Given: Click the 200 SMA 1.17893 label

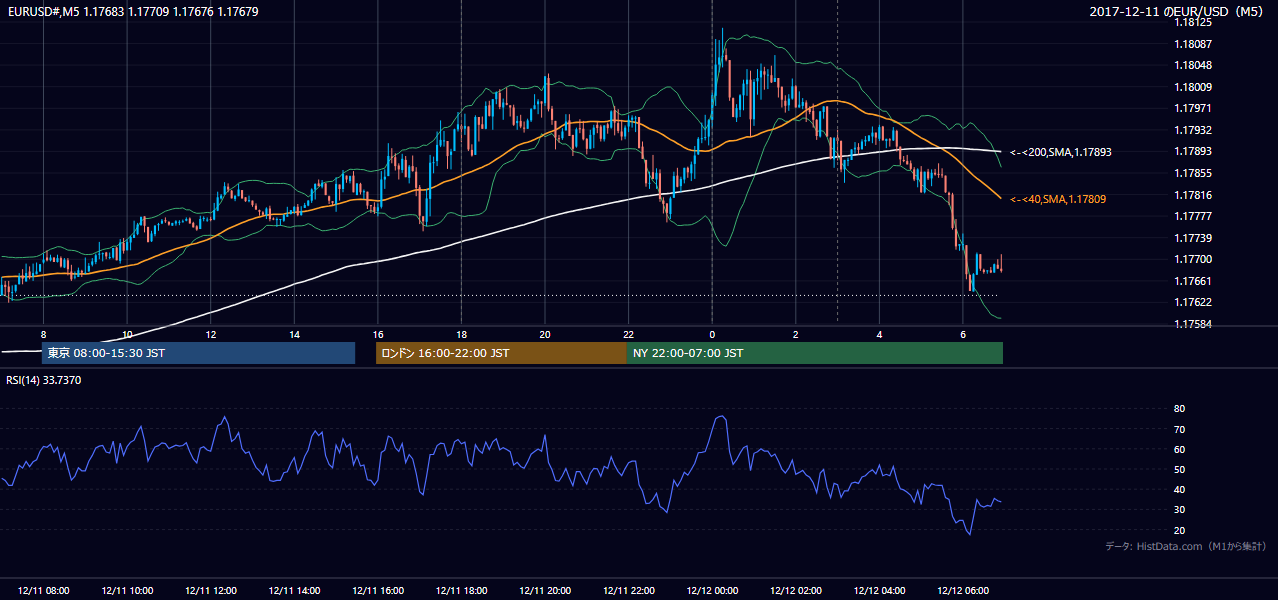Looking at the screenshot, I should point(1061,152).
